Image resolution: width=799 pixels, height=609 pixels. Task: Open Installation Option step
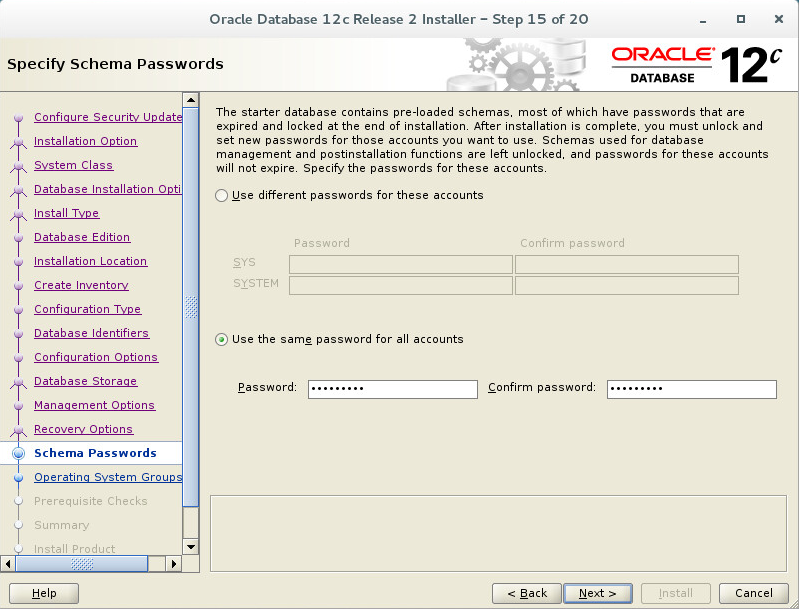(x=86, y=141)
